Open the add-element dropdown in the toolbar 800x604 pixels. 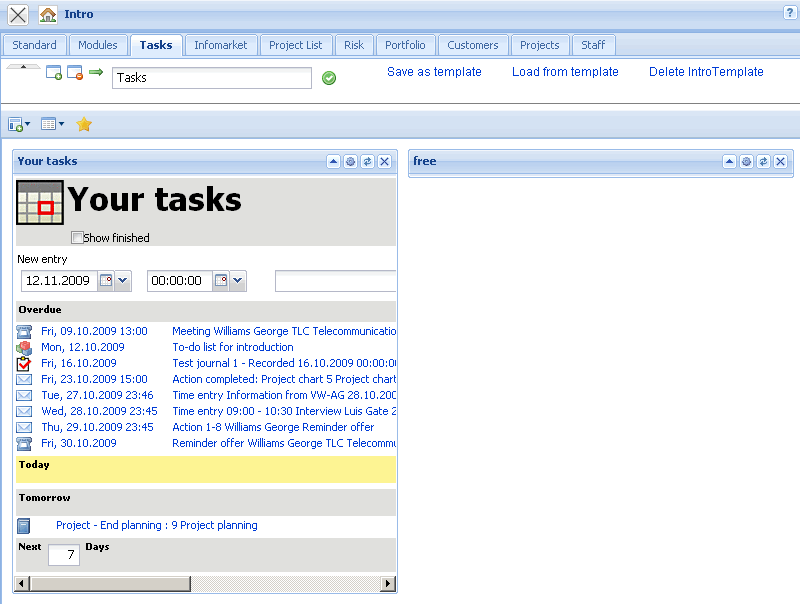pos(27,124)
